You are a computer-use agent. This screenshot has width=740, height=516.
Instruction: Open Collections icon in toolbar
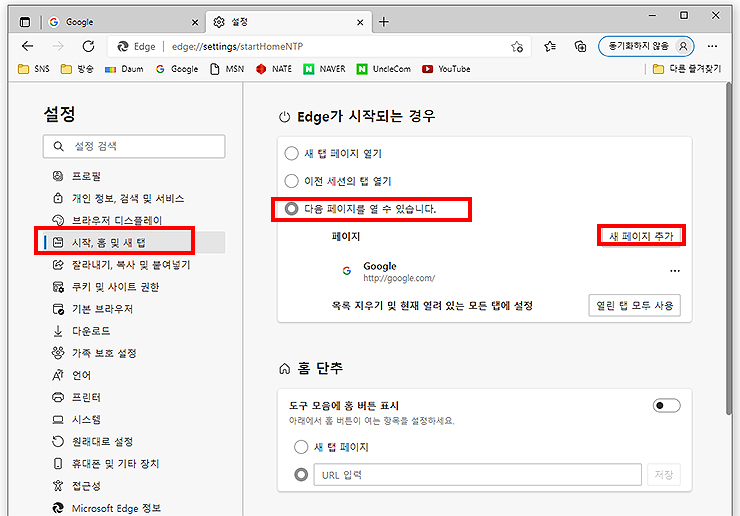click(x=580, y=46)
